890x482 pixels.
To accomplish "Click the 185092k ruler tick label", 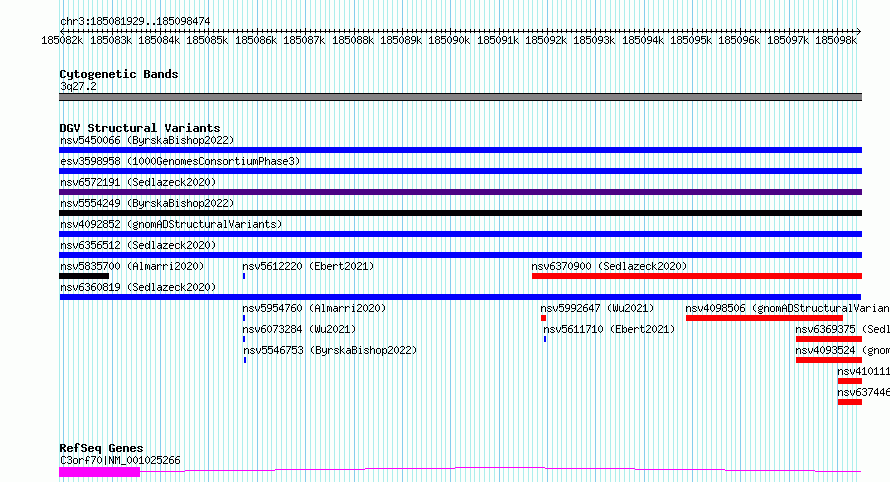I will pos(546,40).
